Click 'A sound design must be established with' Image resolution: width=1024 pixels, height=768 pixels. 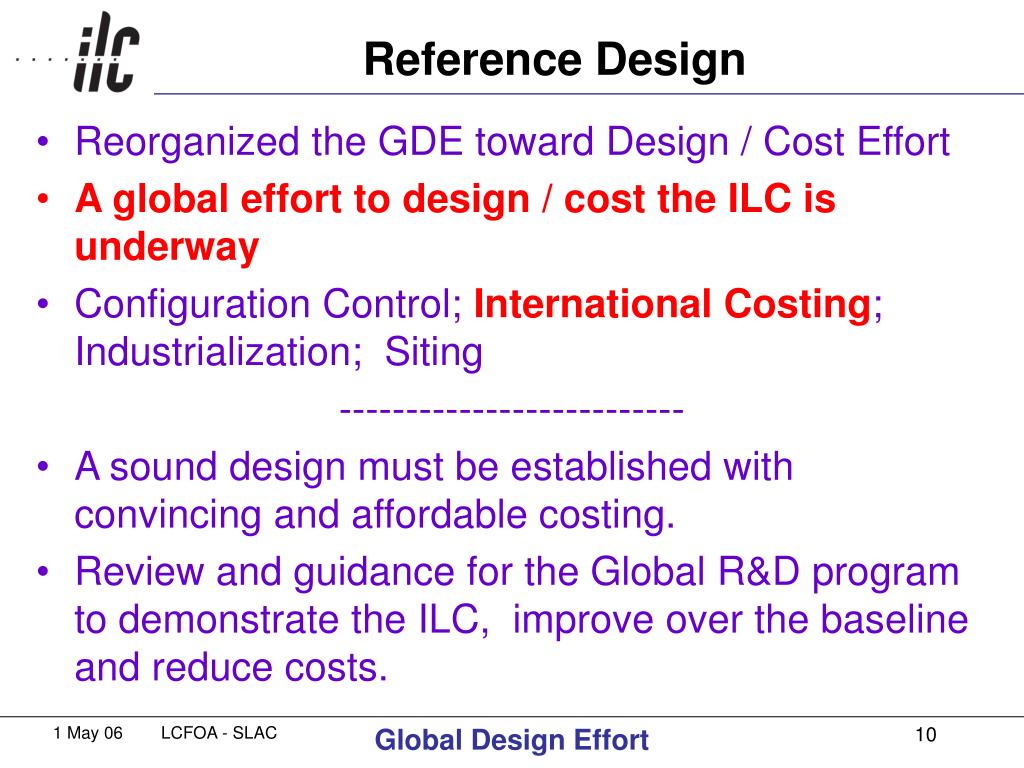click(434, 466)
